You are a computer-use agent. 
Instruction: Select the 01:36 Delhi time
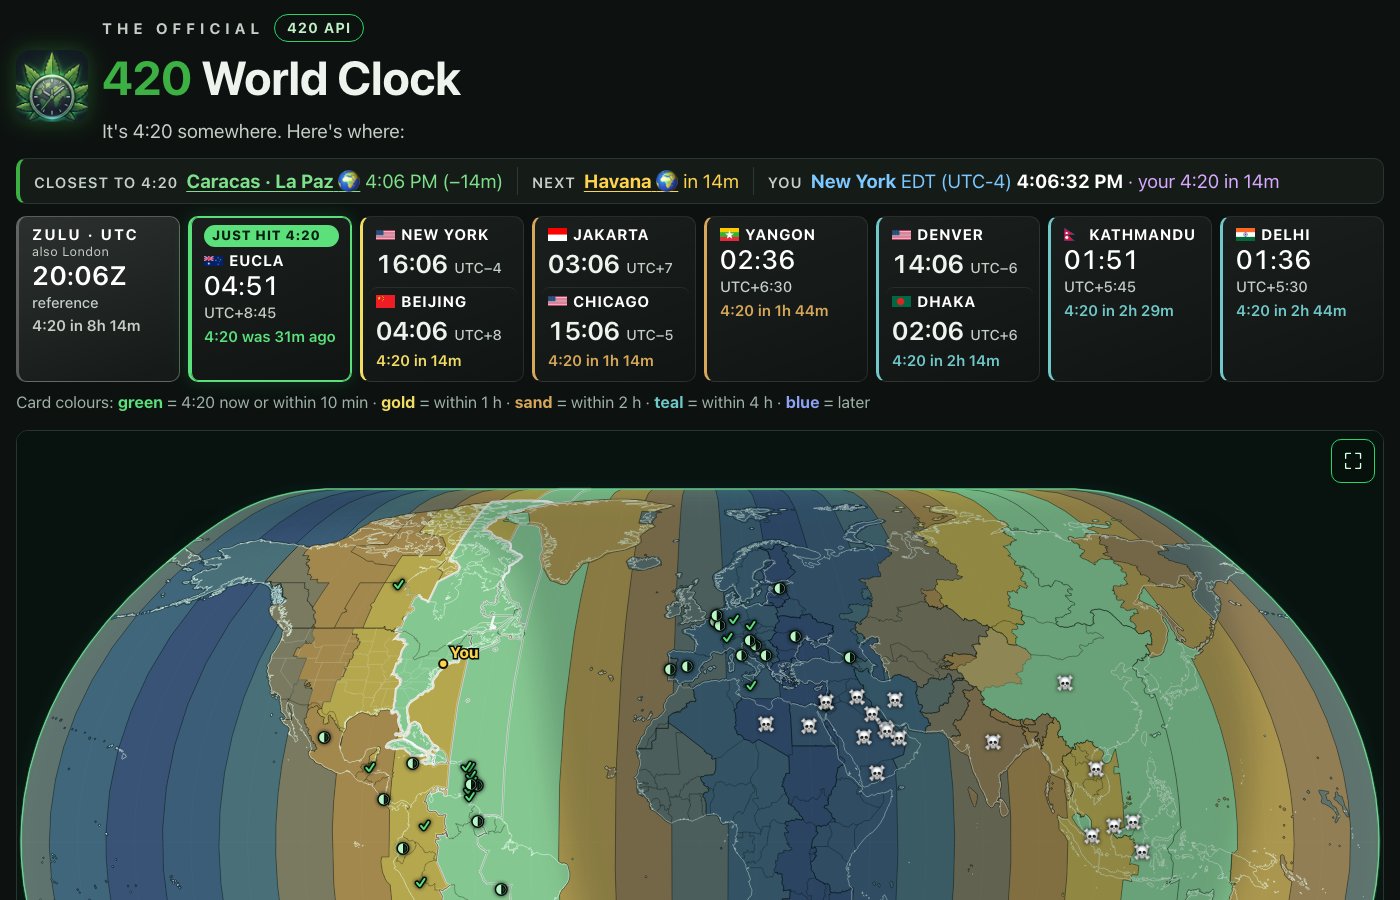click(1273, 260)
